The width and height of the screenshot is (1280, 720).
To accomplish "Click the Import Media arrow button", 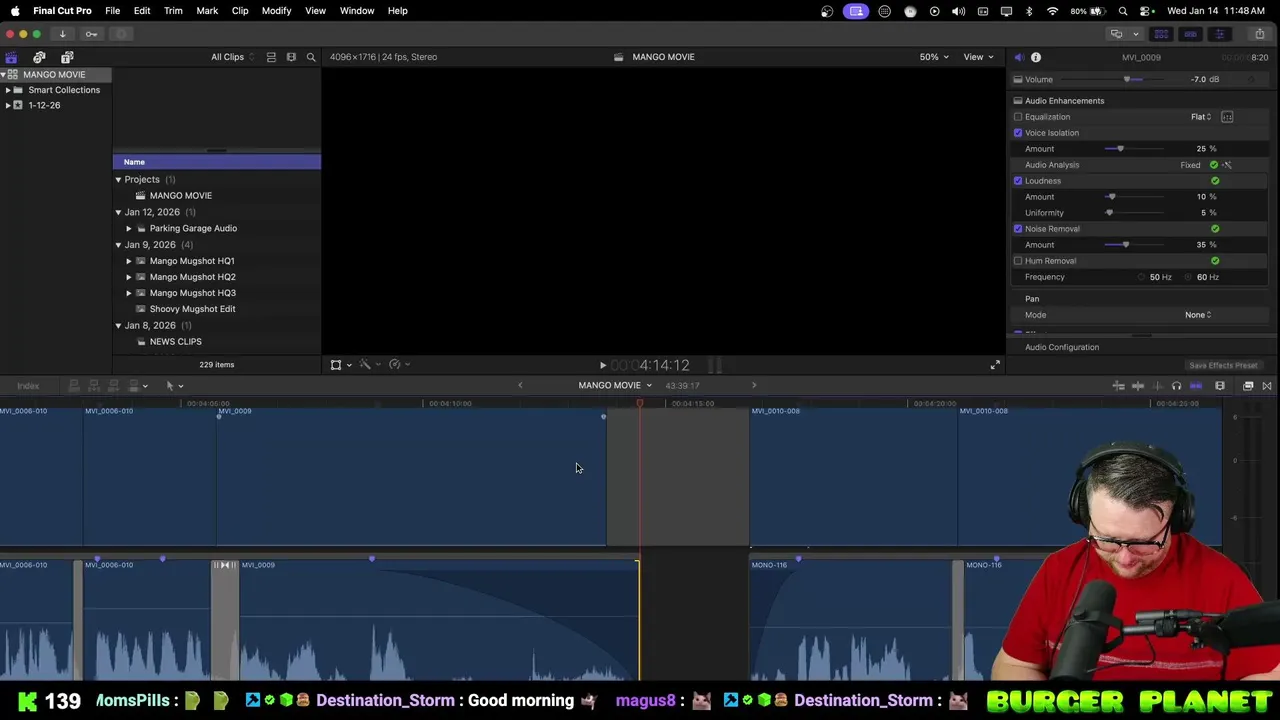I will point(62,34).
